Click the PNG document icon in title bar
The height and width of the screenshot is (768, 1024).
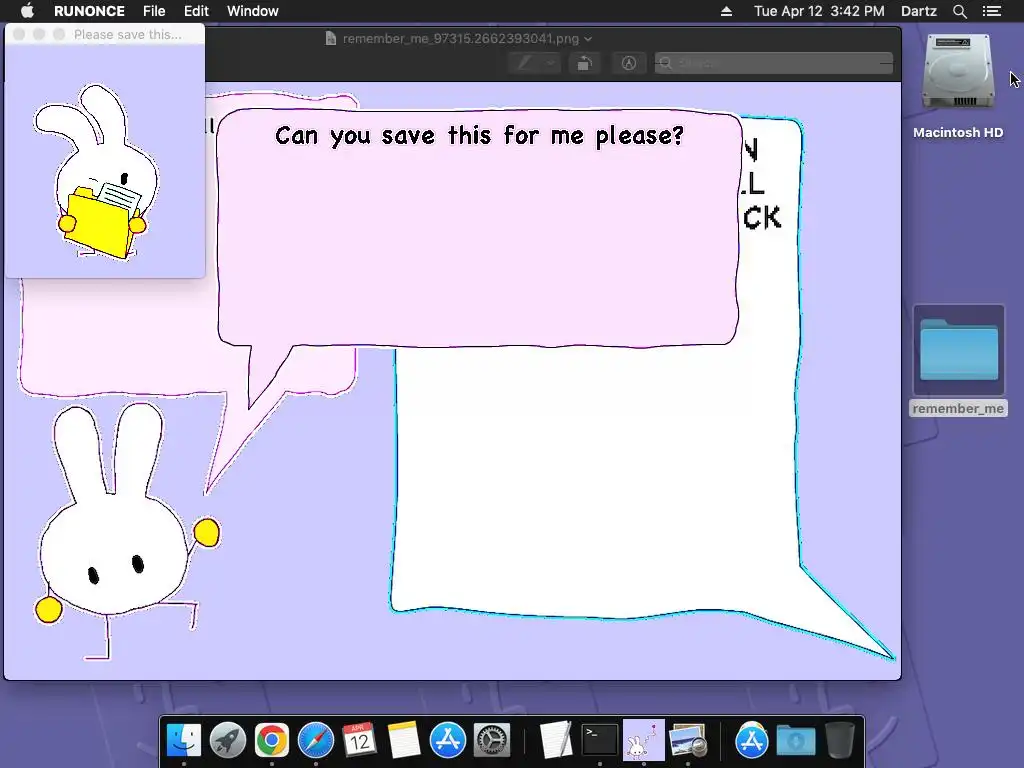(x=331, y=39)
